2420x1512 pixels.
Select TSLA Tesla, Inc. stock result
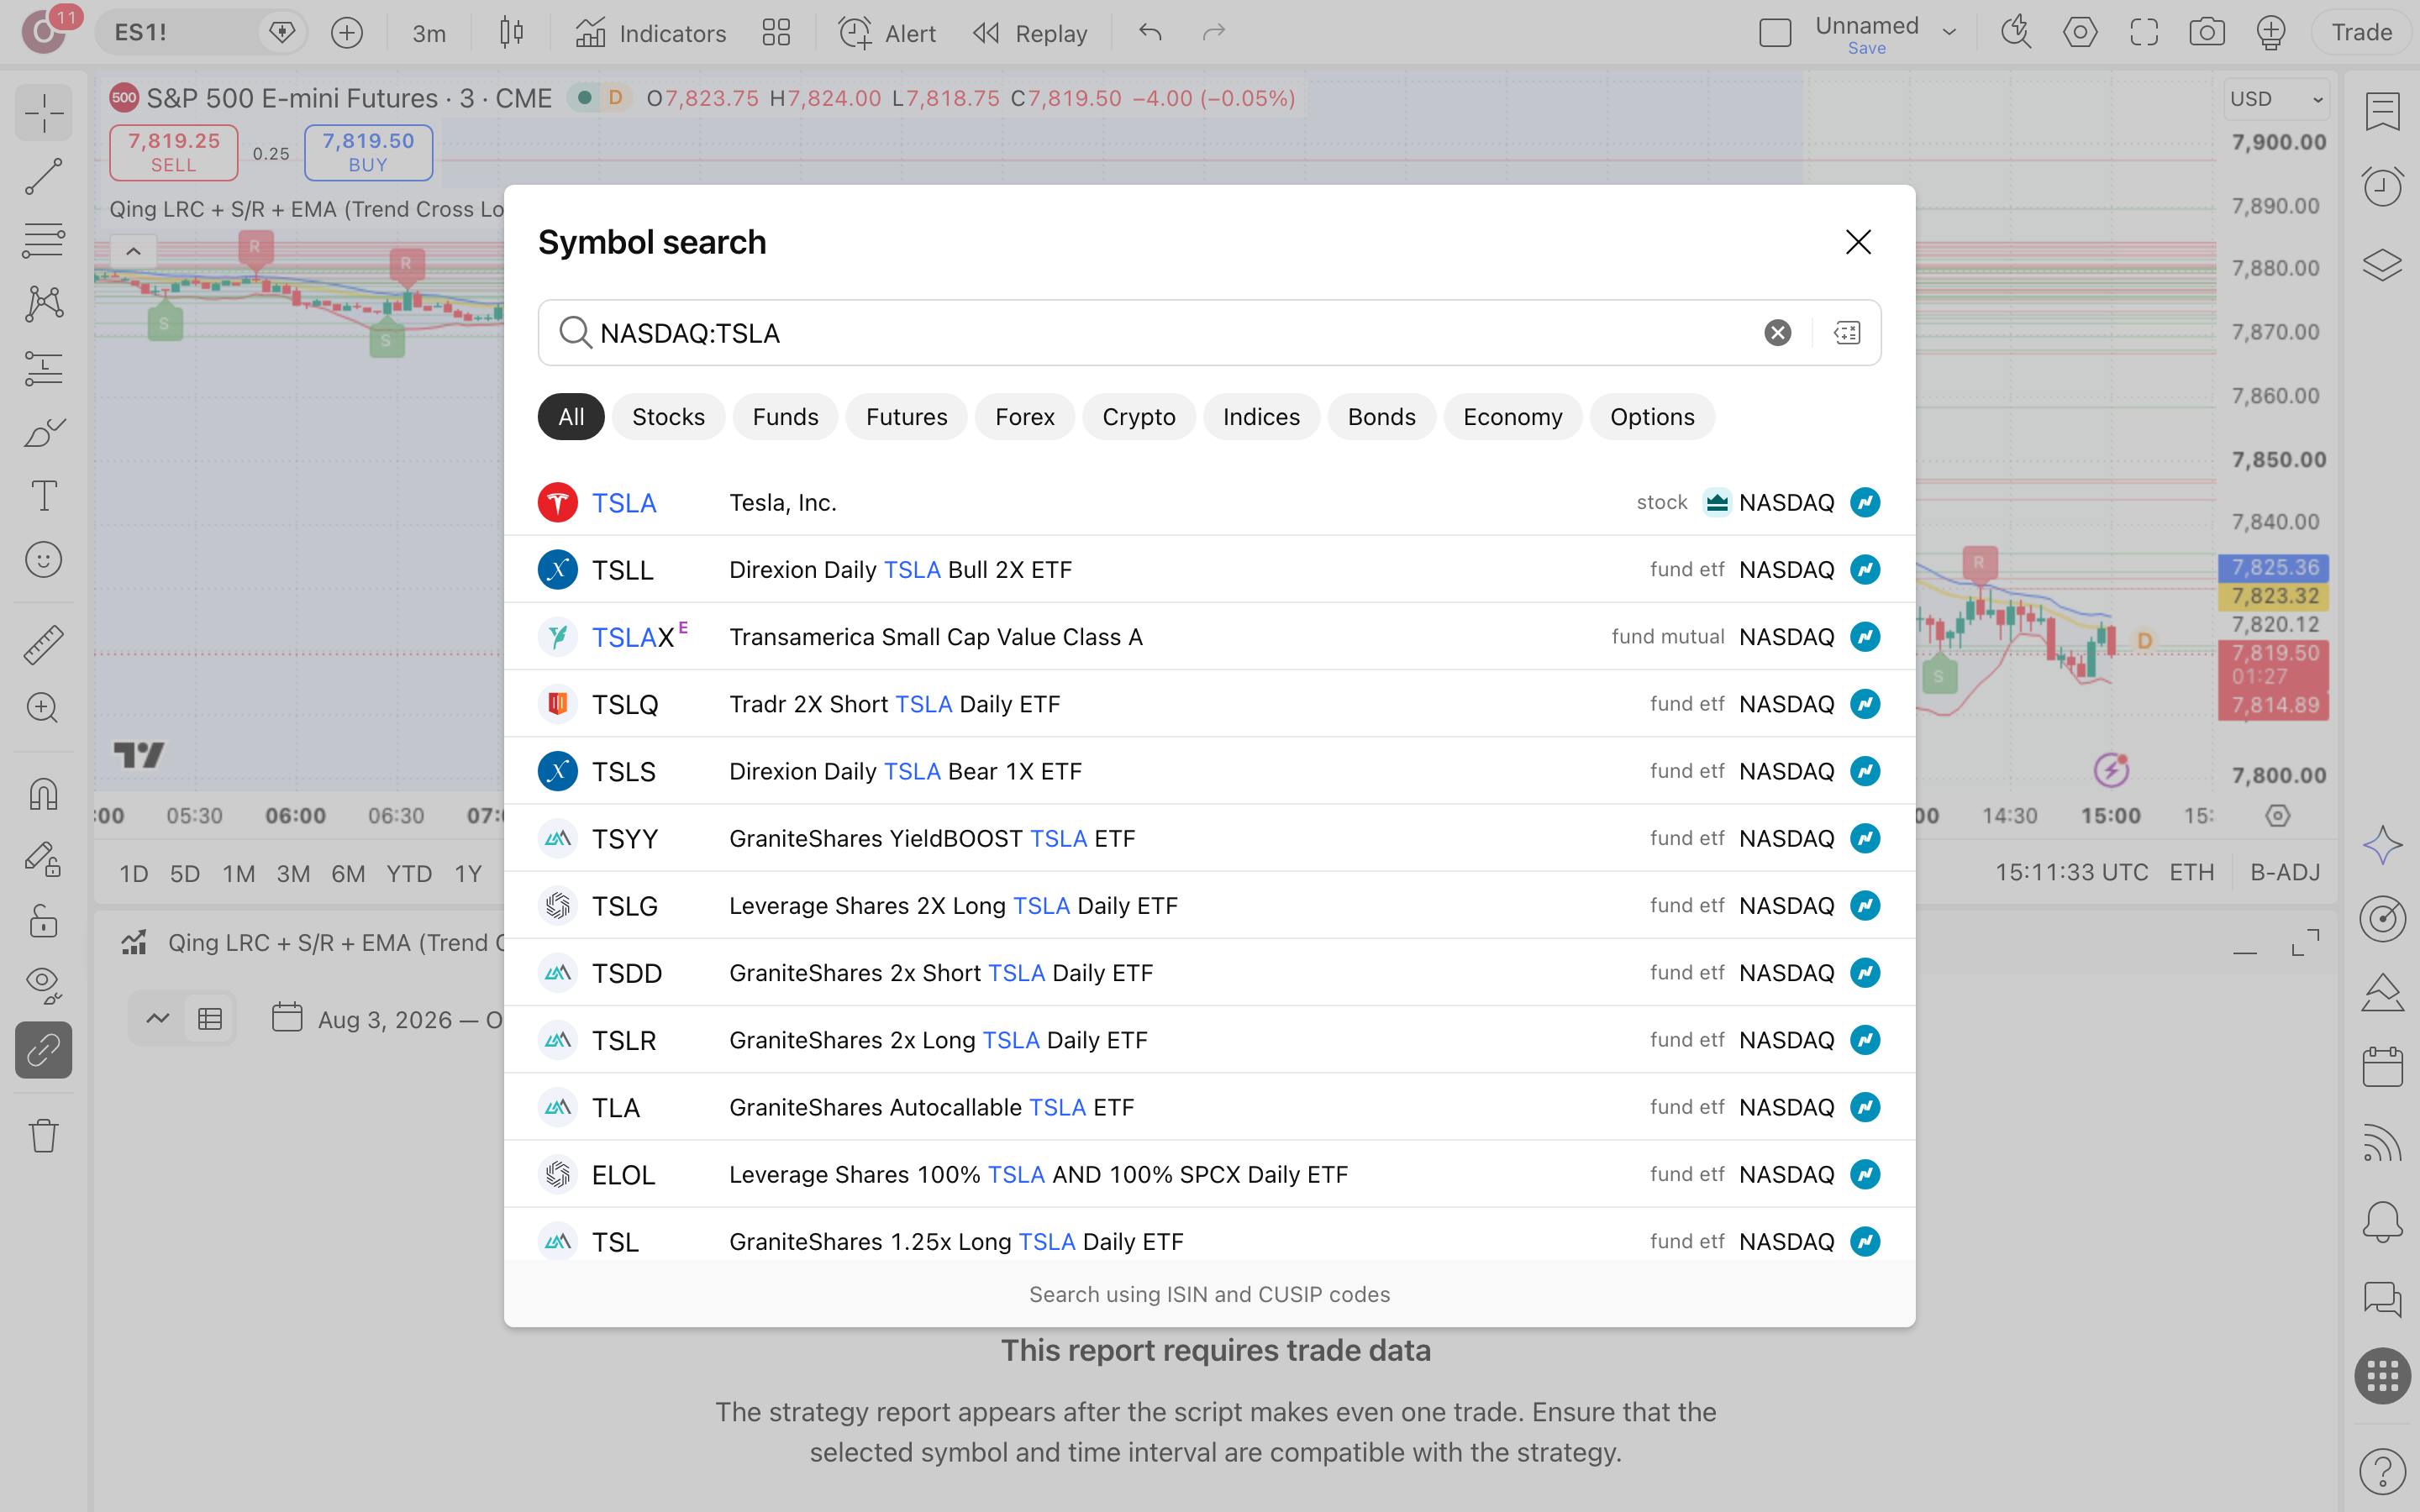pos(1209,502)
